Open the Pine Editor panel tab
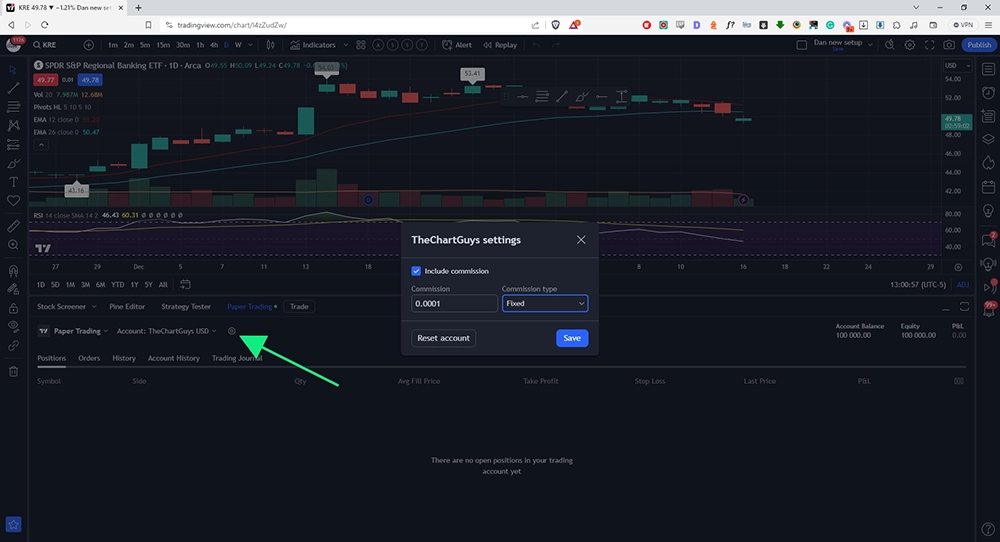Viewport: 1000px width, 542px height. coord(127,307)
